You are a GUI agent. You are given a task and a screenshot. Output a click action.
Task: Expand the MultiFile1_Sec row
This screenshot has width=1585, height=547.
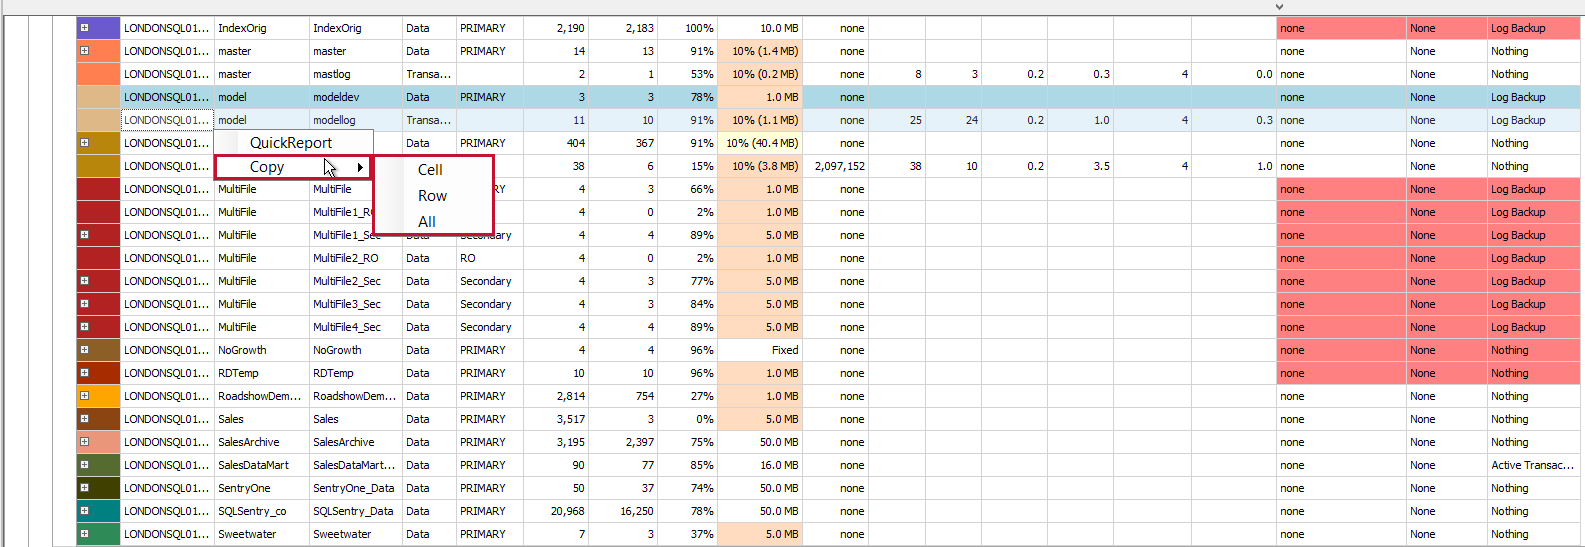84,235
